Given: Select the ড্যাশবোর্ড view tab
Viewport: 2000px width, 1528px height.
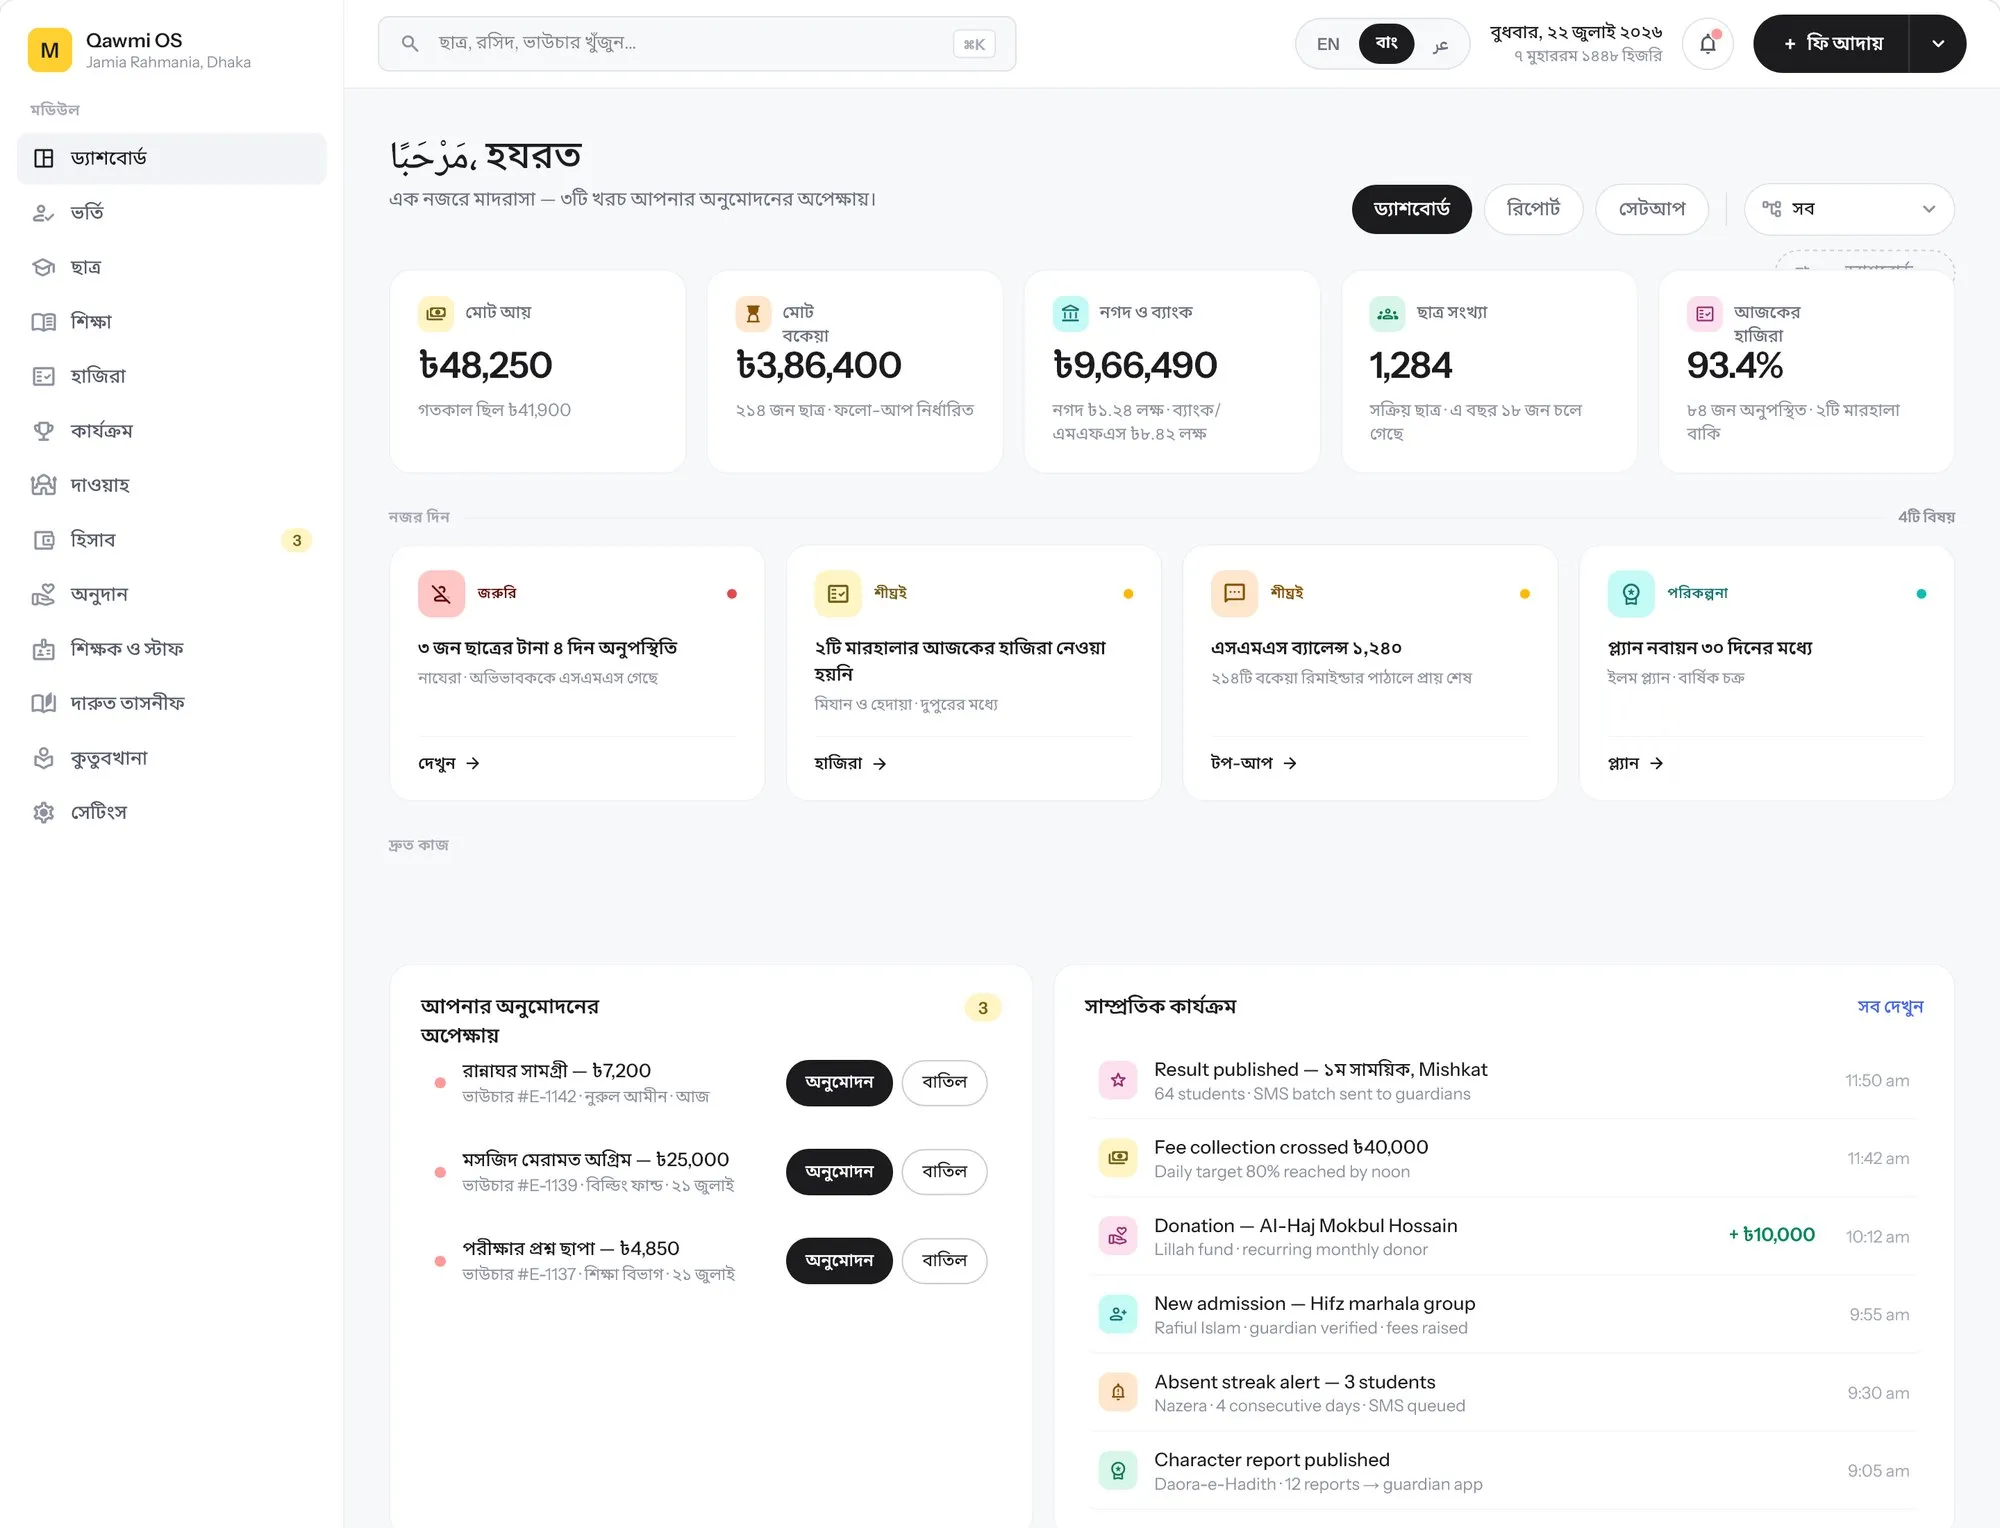Looking at the screenshot, I should [1411, 209].
